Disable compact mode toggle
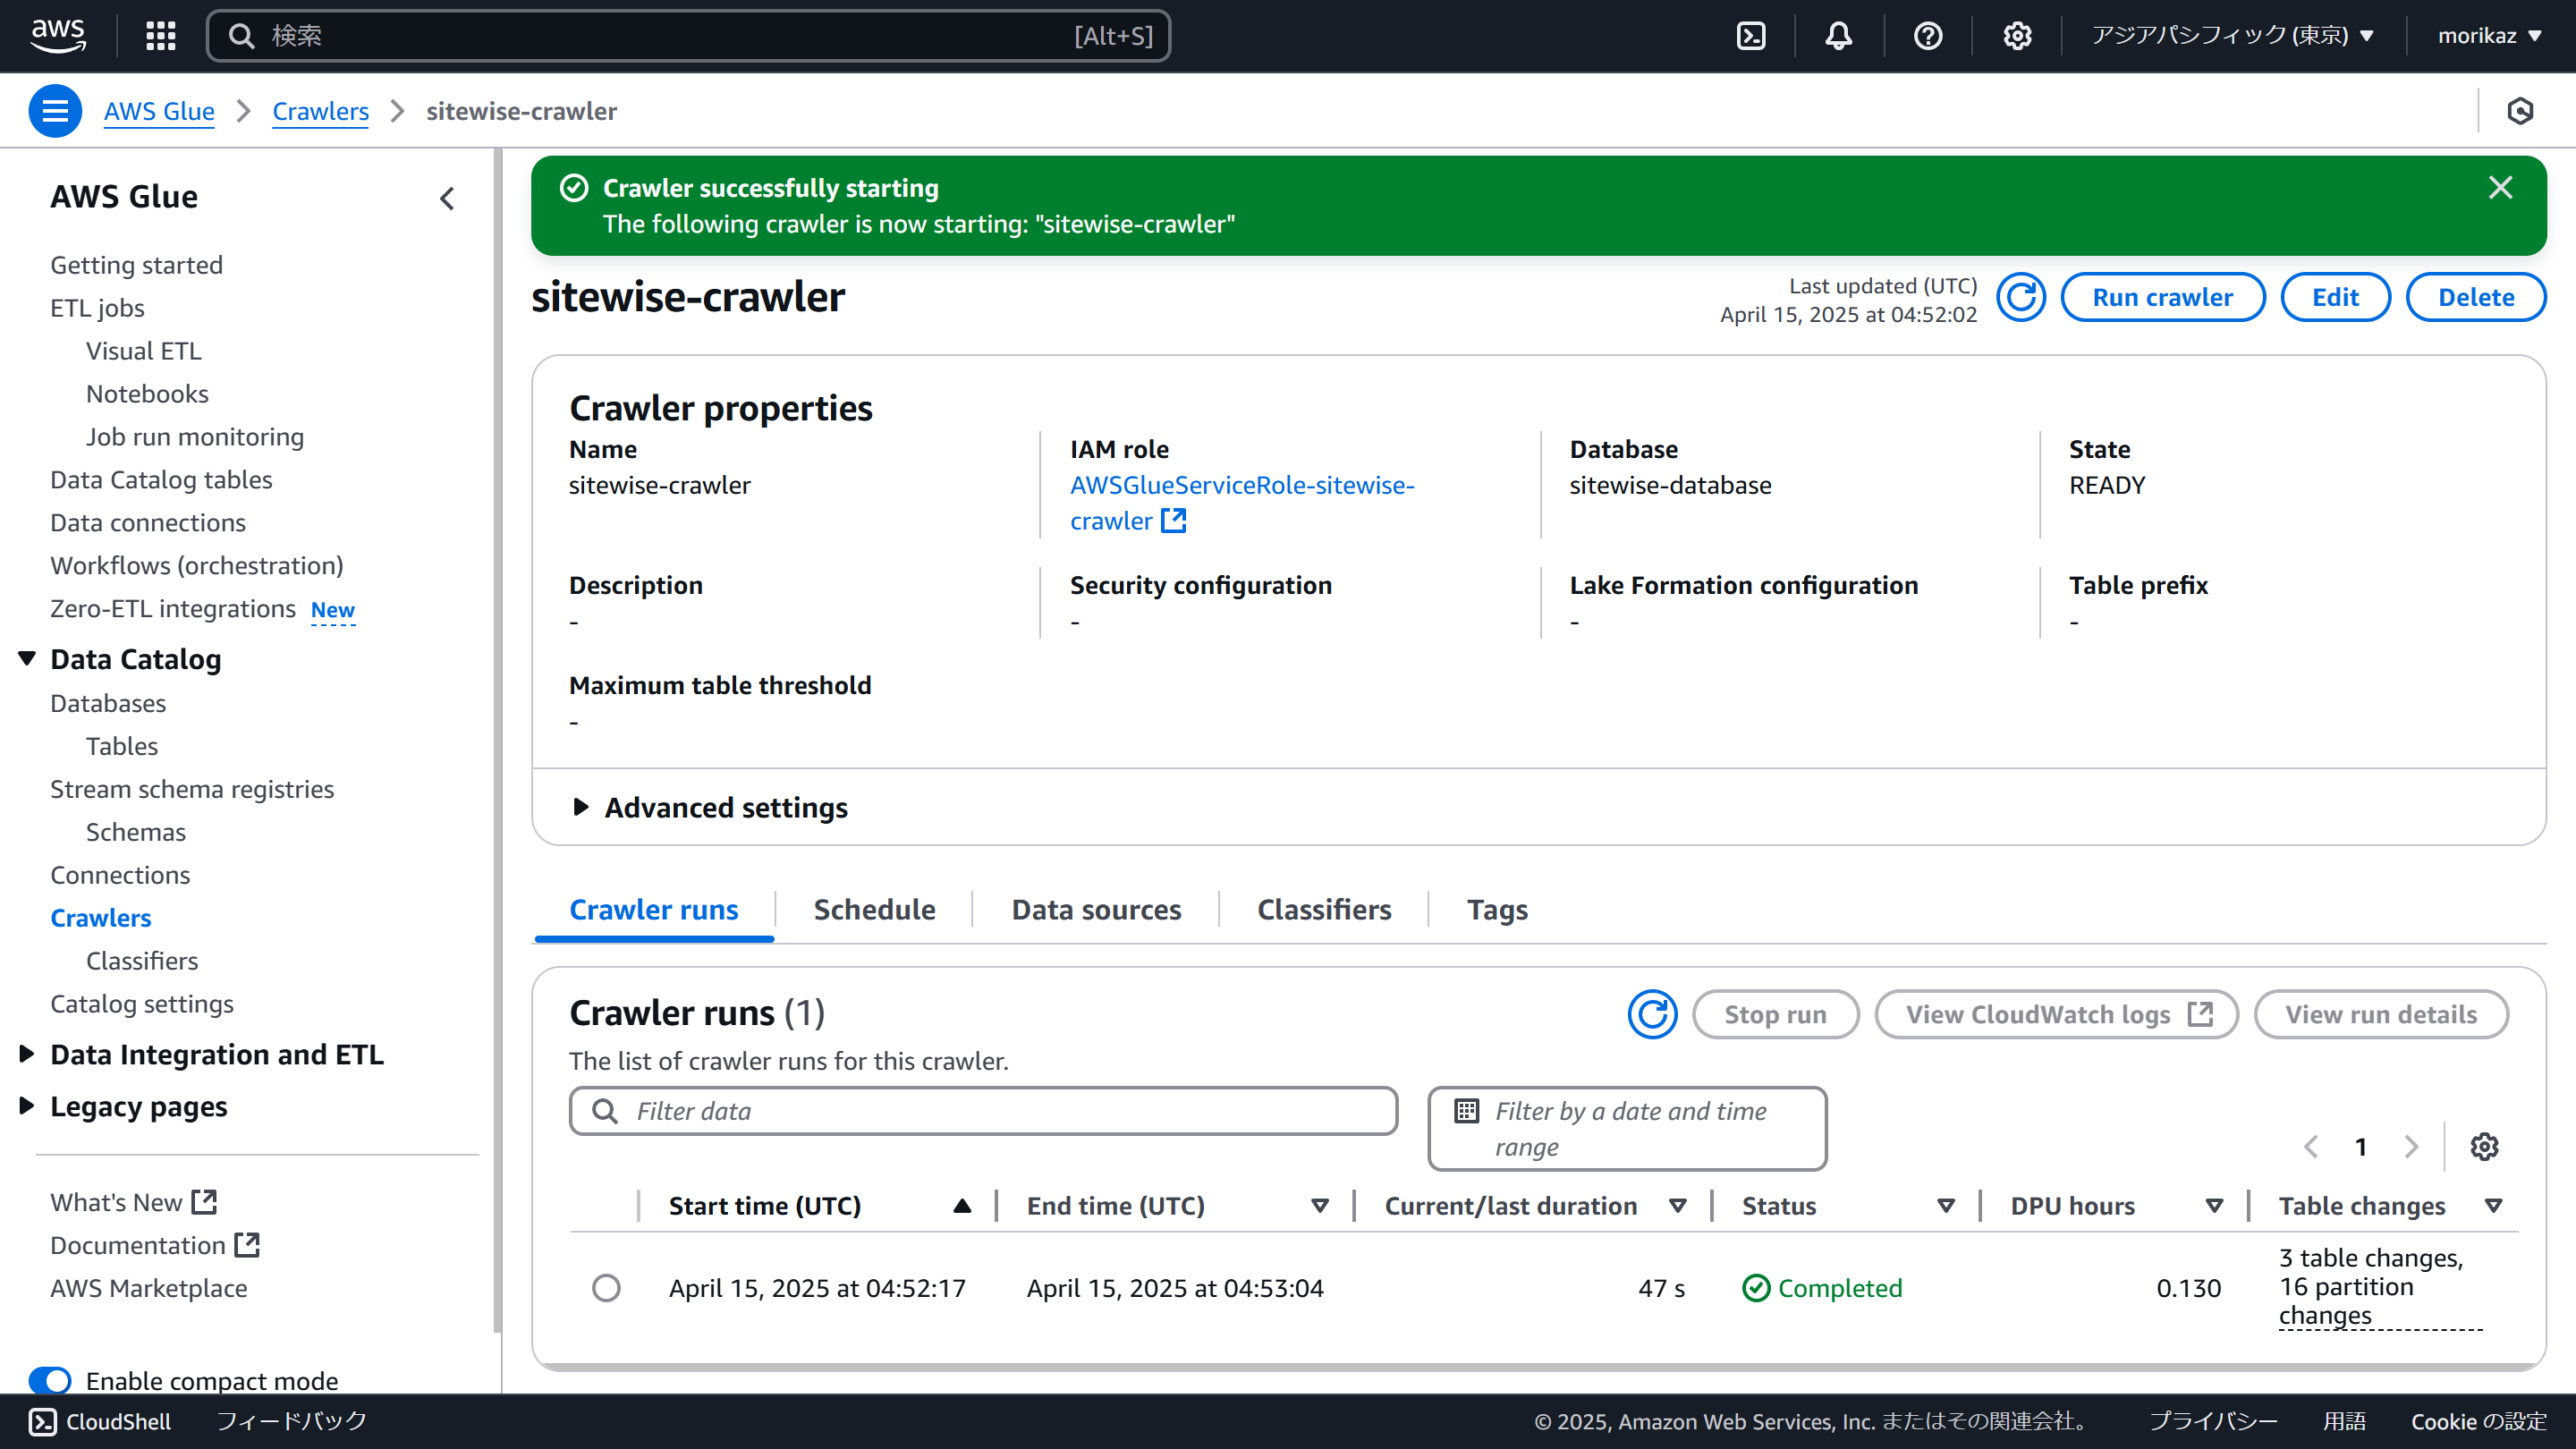Screen dimensions: 2576x1449 click(x=50, y=1380)
